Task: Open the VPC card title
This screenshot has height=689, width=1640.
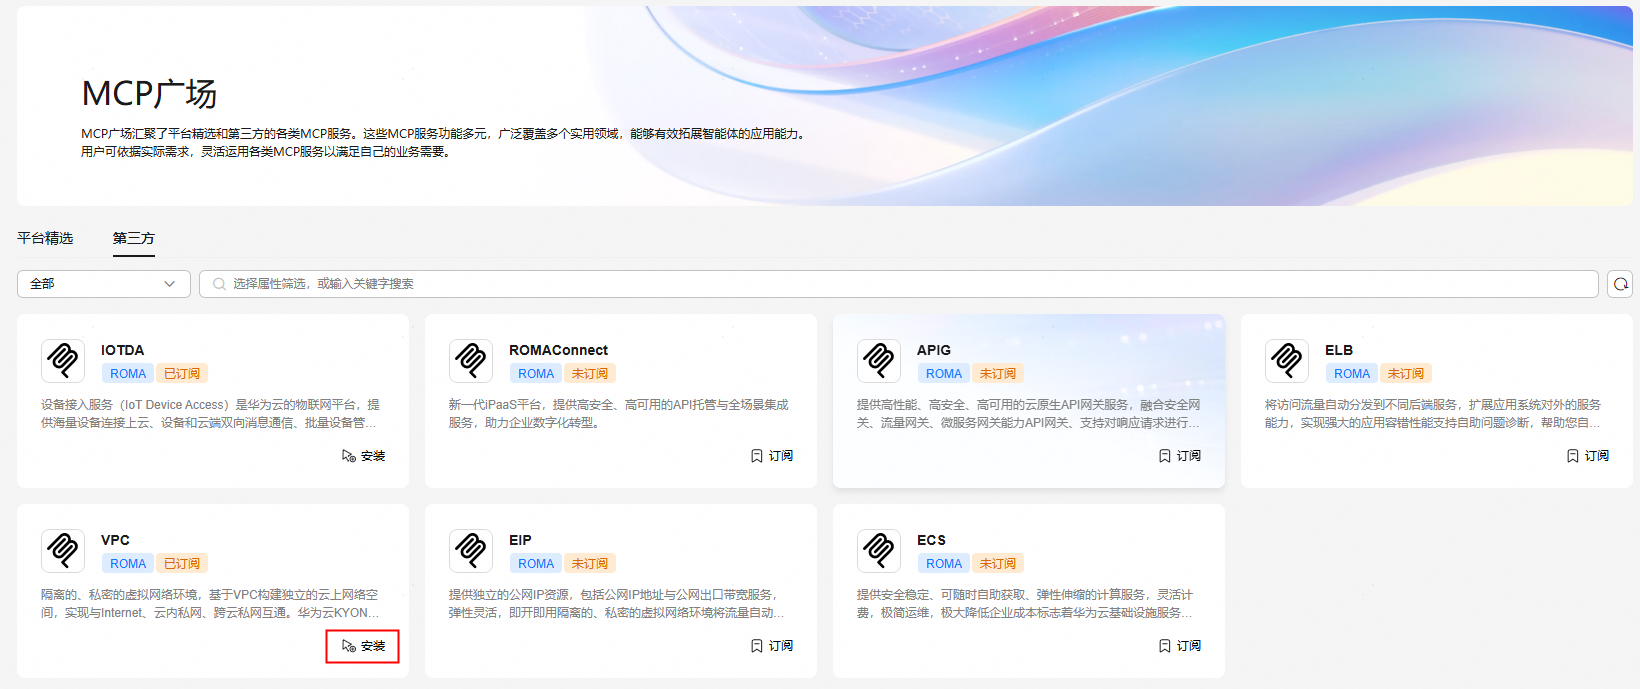Action: pyautogui.click(x=115, y=540)
